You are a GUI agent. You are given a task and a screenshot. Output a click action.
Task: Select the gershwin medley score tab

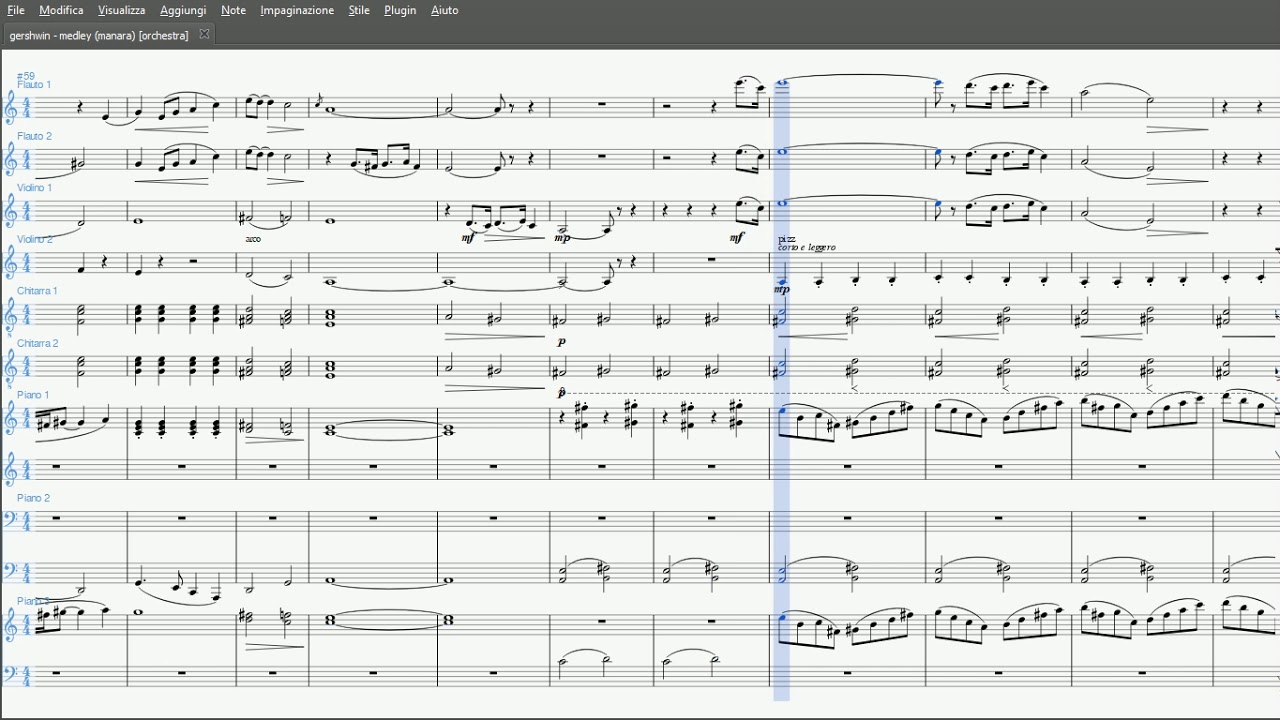[98, 35]
